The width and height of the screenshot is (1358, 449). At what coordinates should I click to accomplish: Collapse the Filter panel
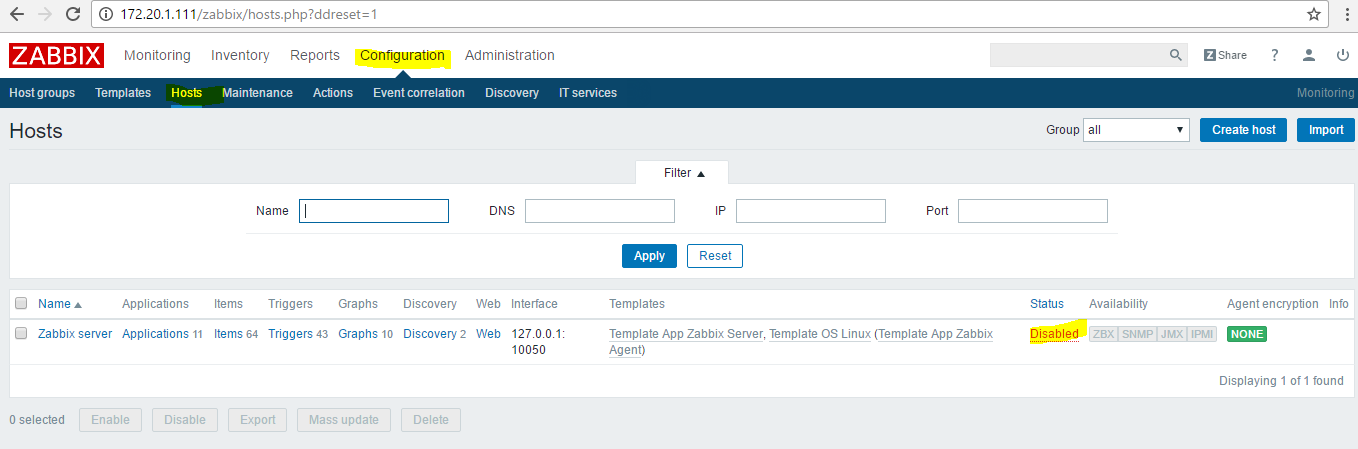[x=684, y=173]
